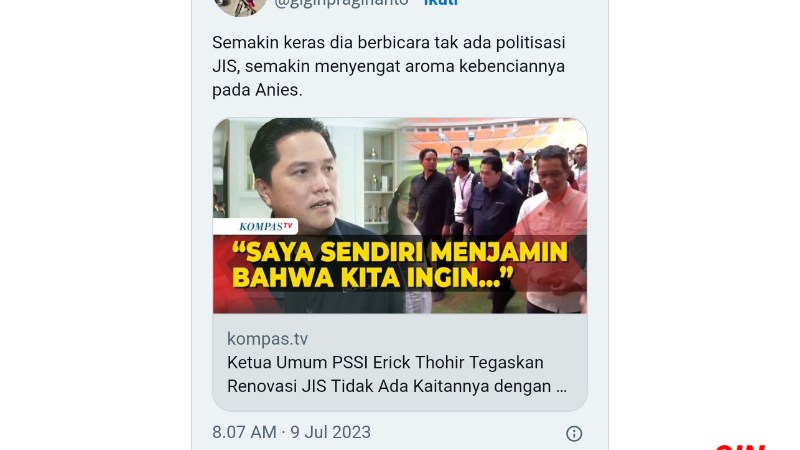800x450 pixels.
Task: Follow the account via Ikuti link
Action: coord(441,3)
